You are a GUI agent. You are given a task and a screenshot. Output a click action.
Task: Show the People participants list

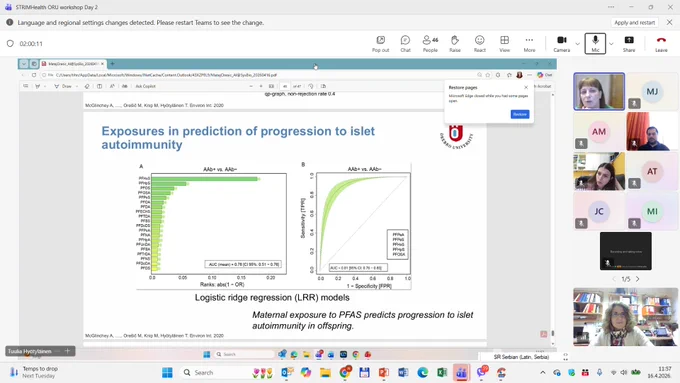(430, 44)
